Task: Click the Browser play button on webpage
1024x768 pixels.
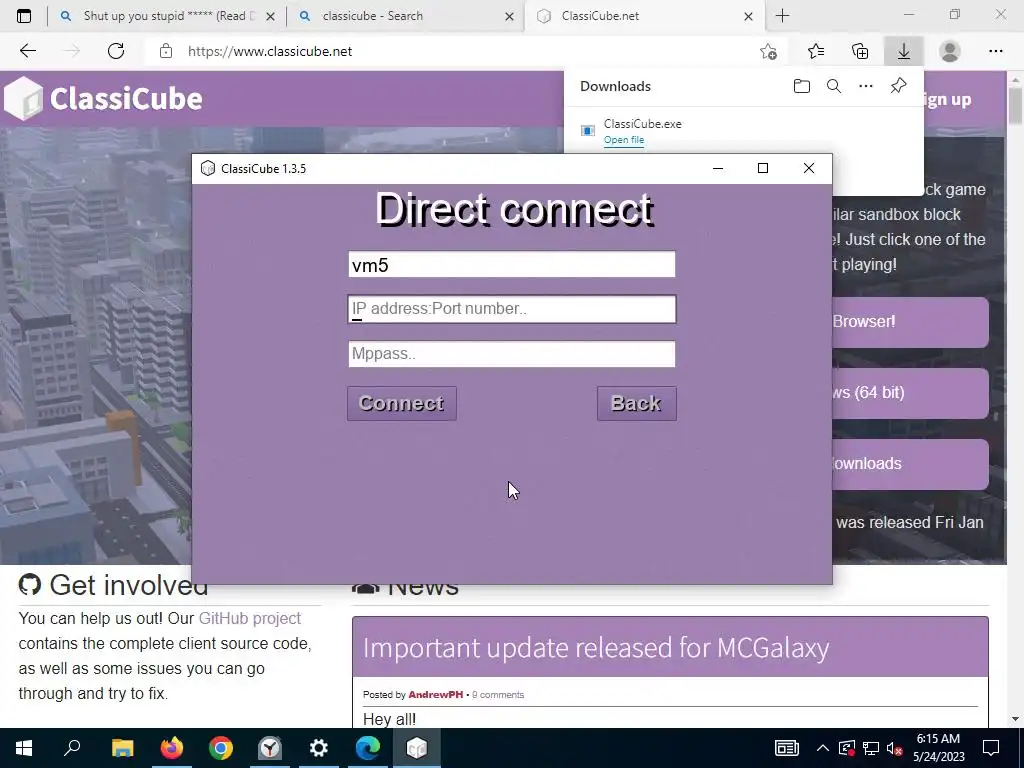Action: pos(910,321)
